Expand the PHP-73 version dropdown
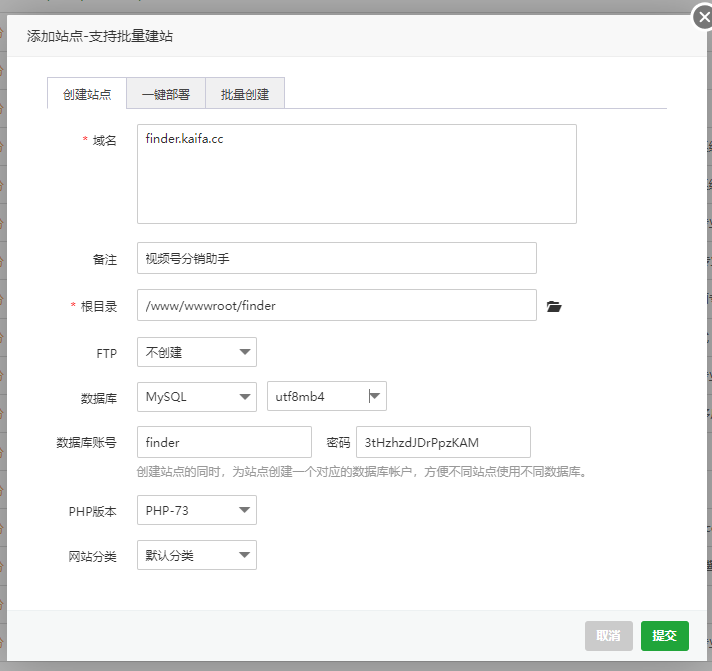 click(x=197, y=510)
